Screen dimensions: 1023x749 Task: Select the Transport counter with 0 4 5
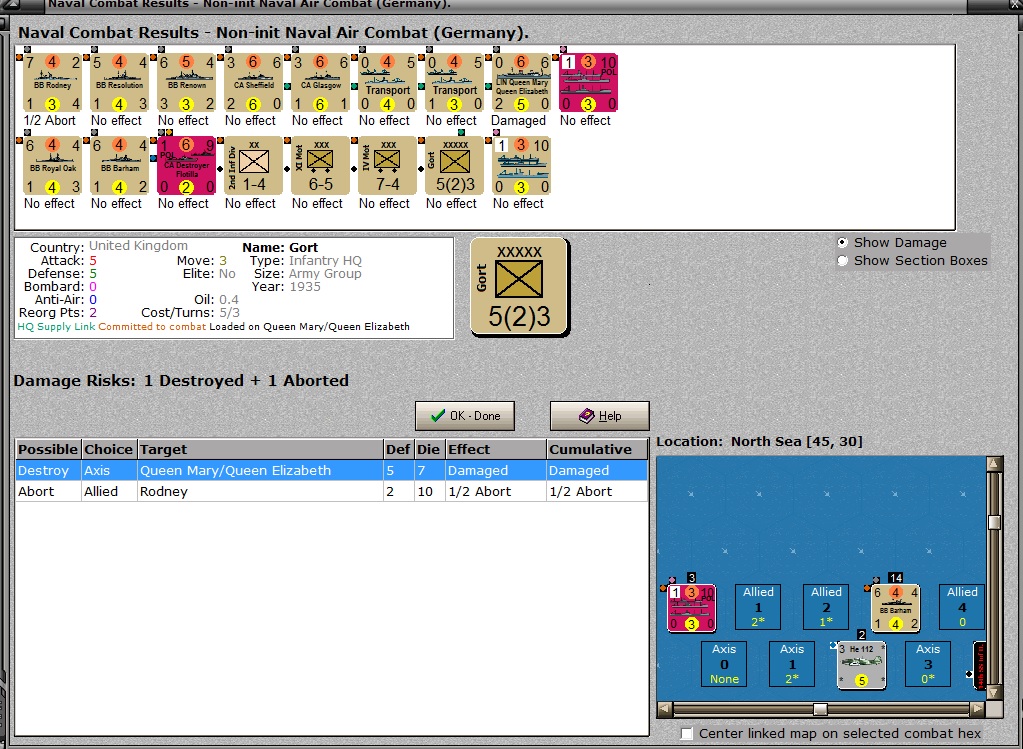click(x=388, y=83)
